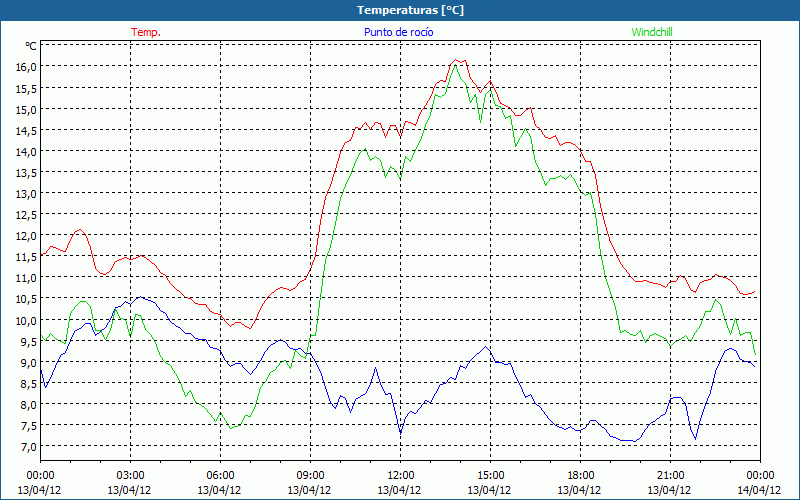Select the green 'Windchill' legend label

point(652,32)
